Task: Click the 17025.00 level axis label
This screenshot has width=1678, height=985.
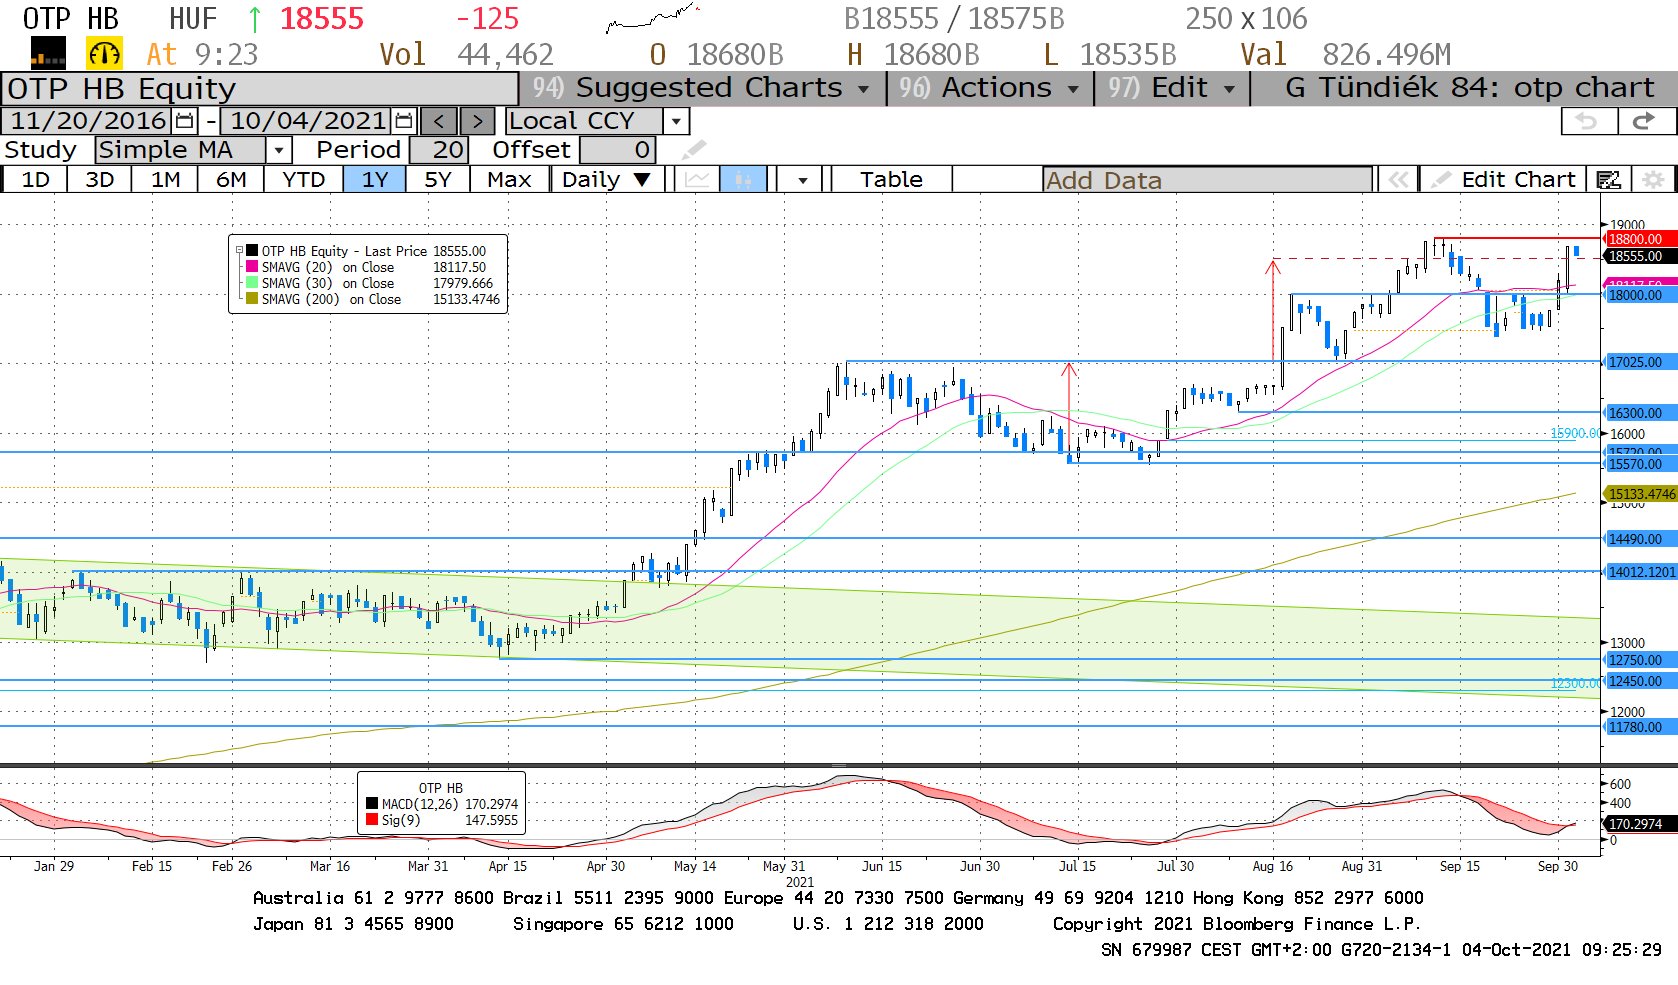Action: [1639, 362]
